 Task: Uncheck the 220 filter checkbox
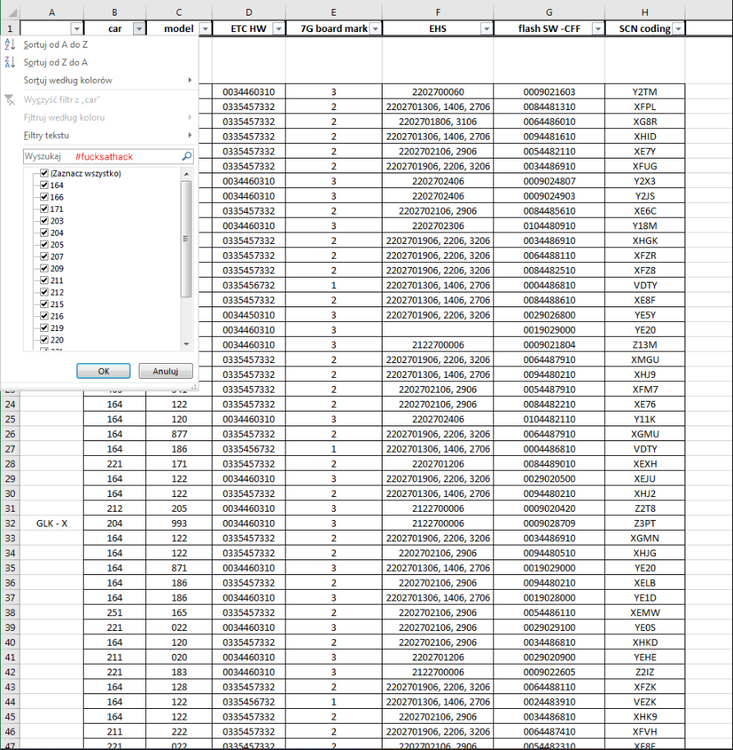point(44,340)
